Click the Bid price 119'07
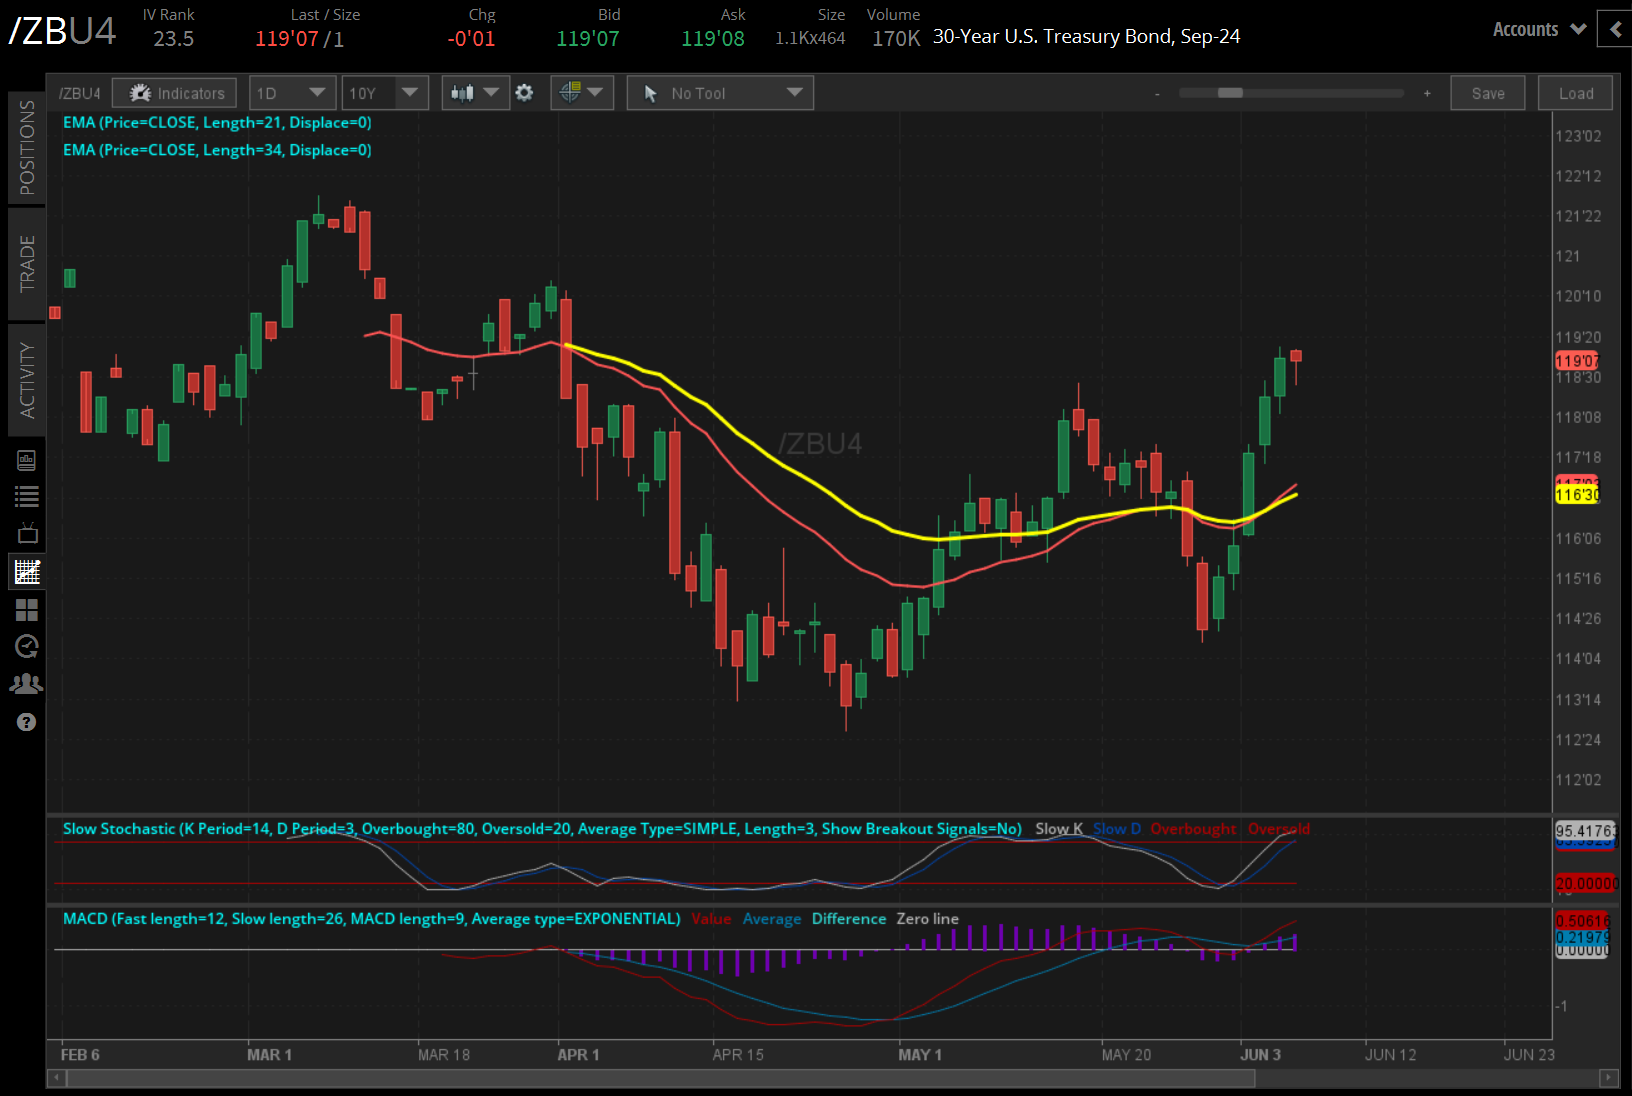Image resolution: width=1632 pixels, height=1096 pixels. click(x=588, y=39)
